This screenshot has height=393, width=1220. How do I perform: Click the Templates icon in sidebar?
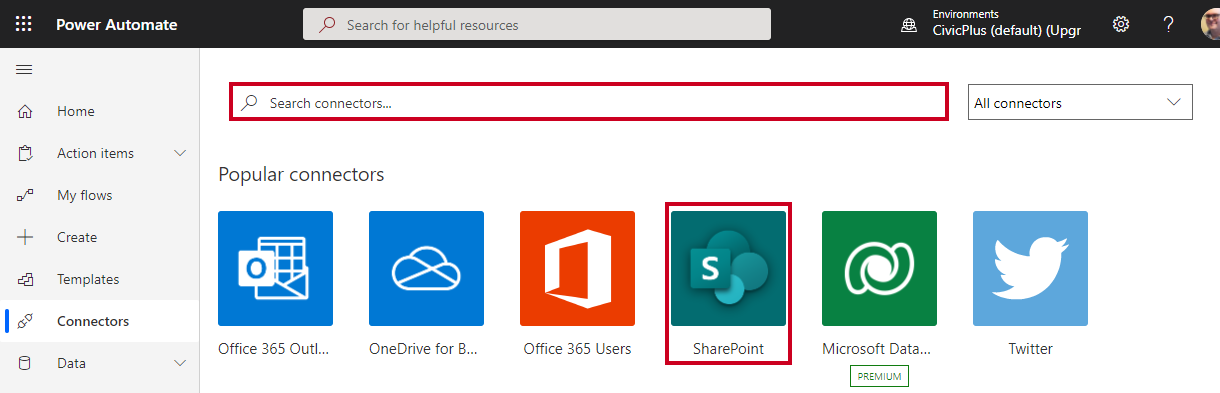26,279
